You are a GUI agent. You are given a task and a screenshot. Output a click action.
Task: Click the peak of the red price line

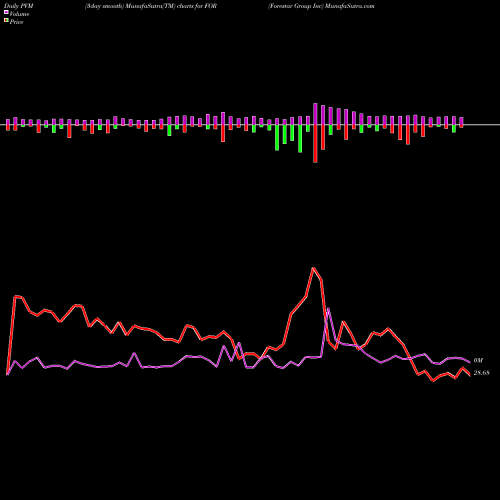pos(313,268)
